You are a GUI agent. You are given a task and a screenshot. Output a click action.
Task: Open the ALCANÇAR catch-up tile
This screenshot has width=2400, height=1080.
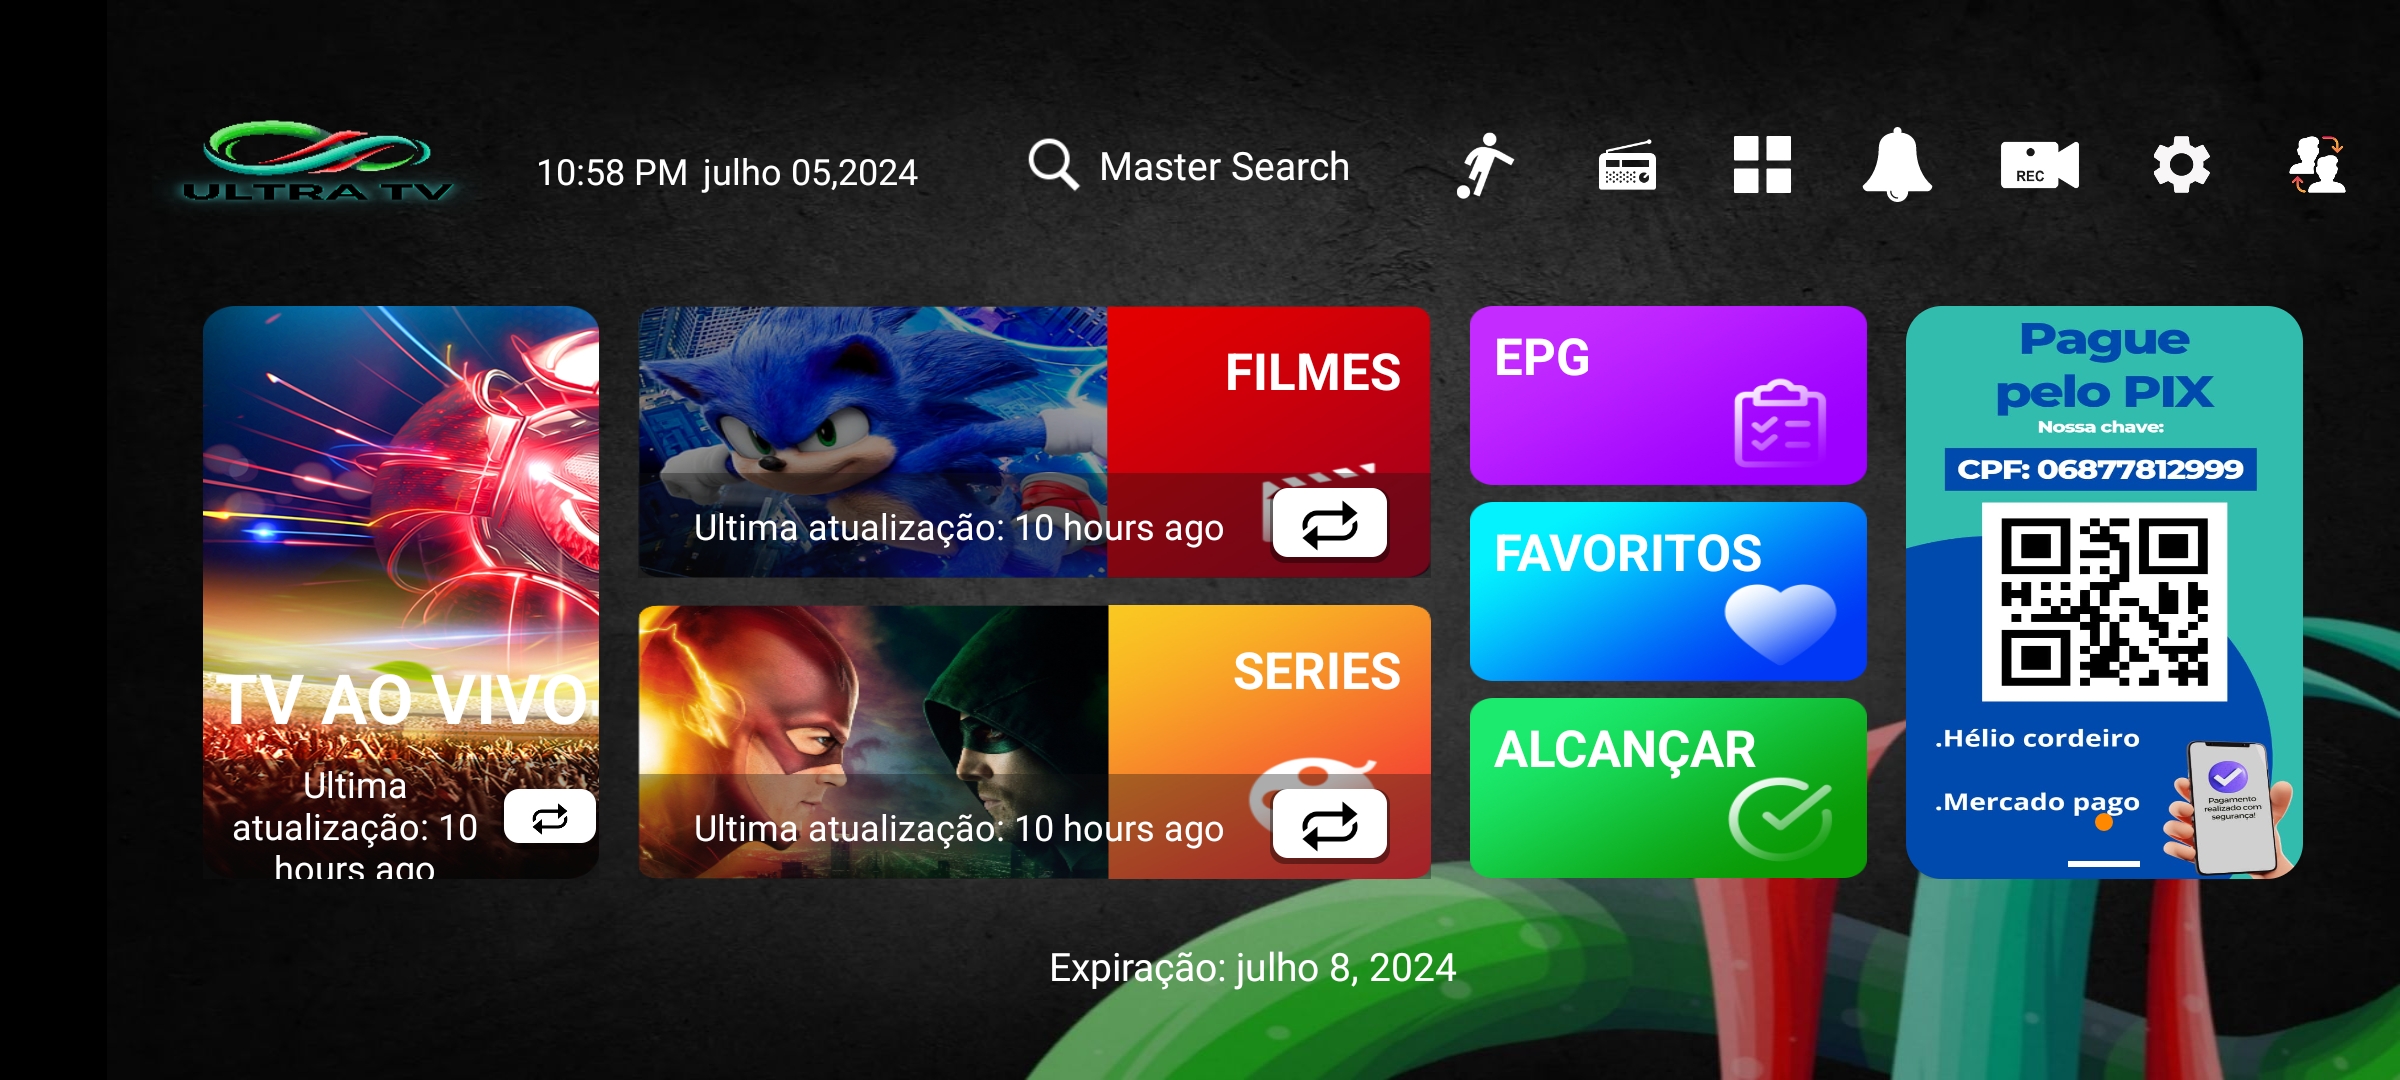pos(1668,788)
